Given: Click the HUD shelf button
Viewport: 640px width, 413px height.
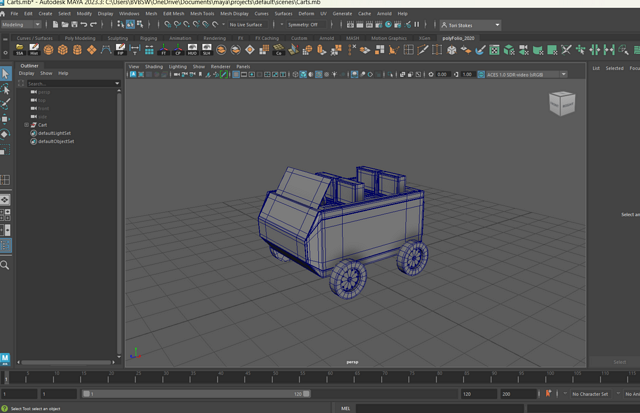Looking at the screenshot, I should click(x=192, y=50).
